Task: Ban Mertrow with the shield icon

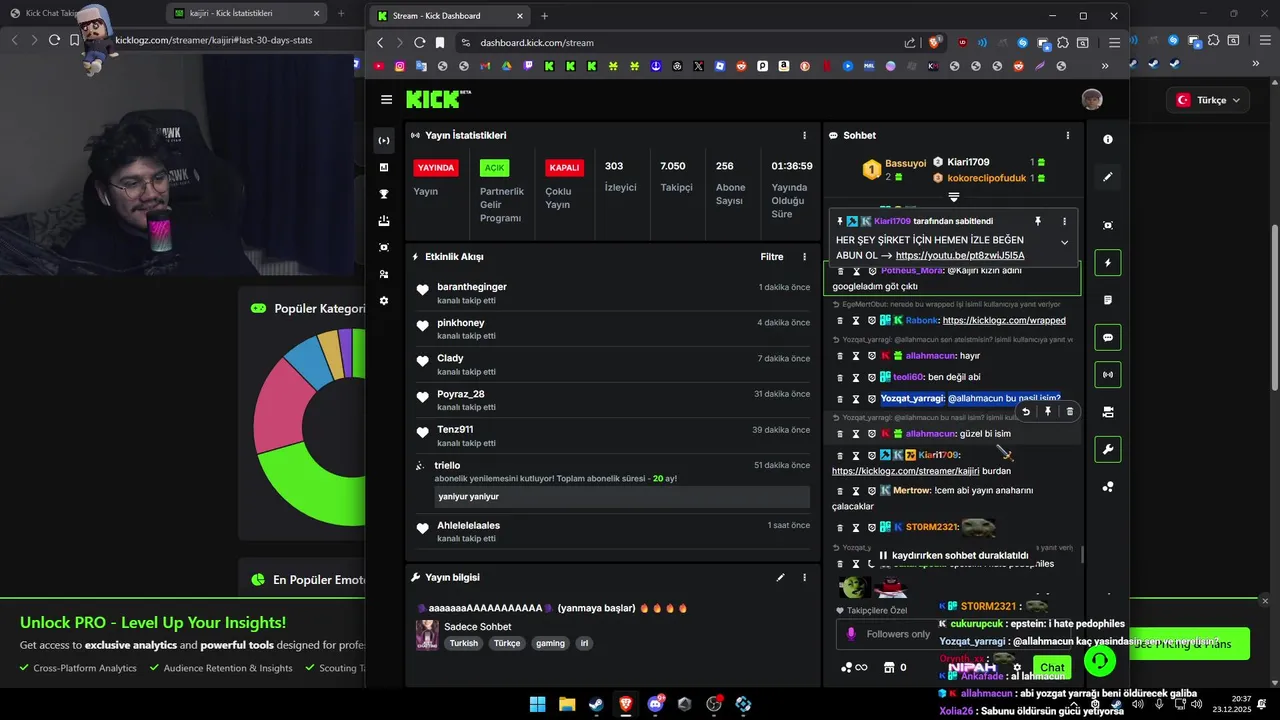Action: pos(872,491)
